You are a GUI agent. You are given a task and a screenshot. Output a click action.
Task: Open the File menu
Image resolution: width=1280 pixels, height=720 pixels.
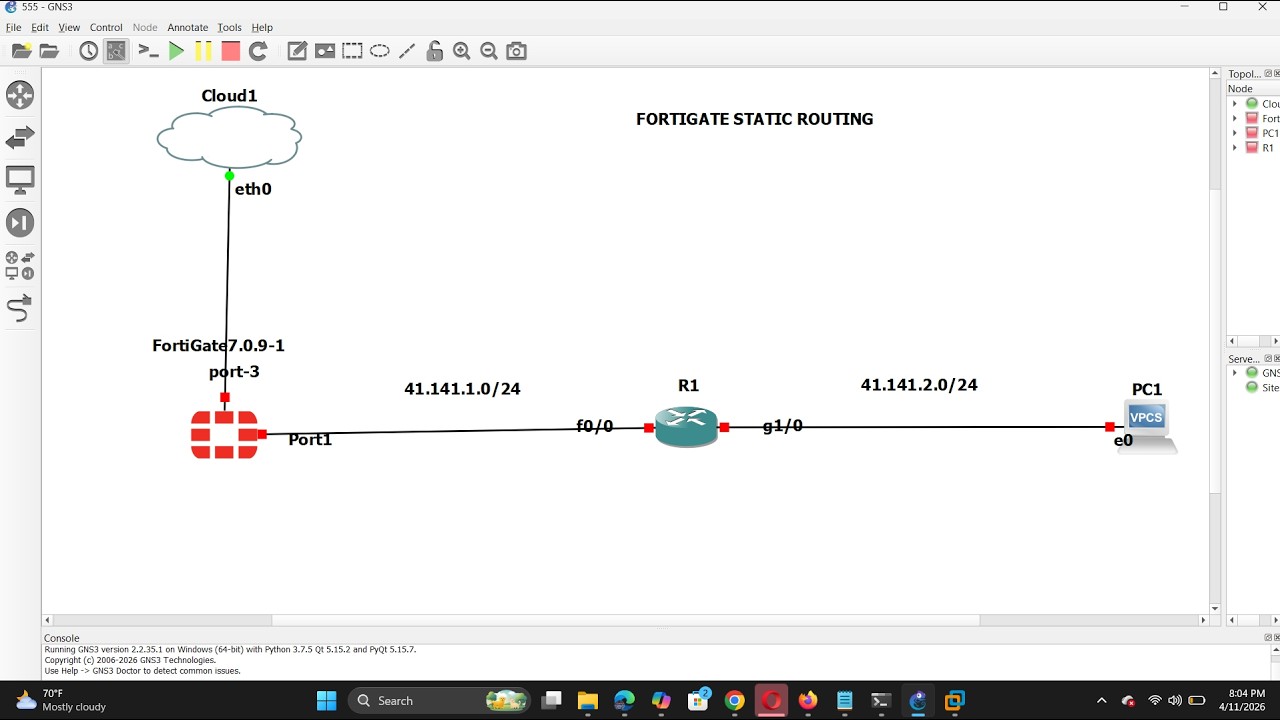13,27
